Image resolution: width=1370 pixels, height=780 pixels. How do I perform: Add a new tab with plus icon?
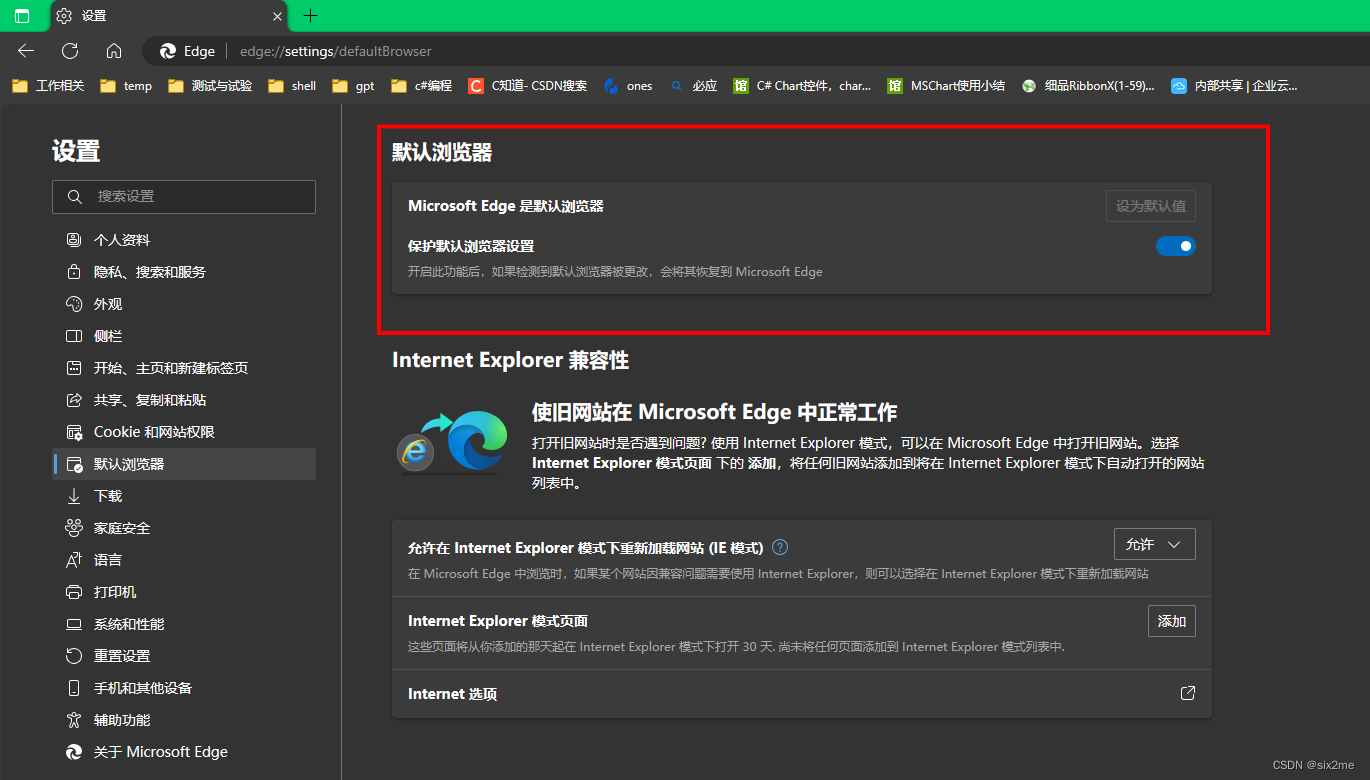[x=310, y=16]
